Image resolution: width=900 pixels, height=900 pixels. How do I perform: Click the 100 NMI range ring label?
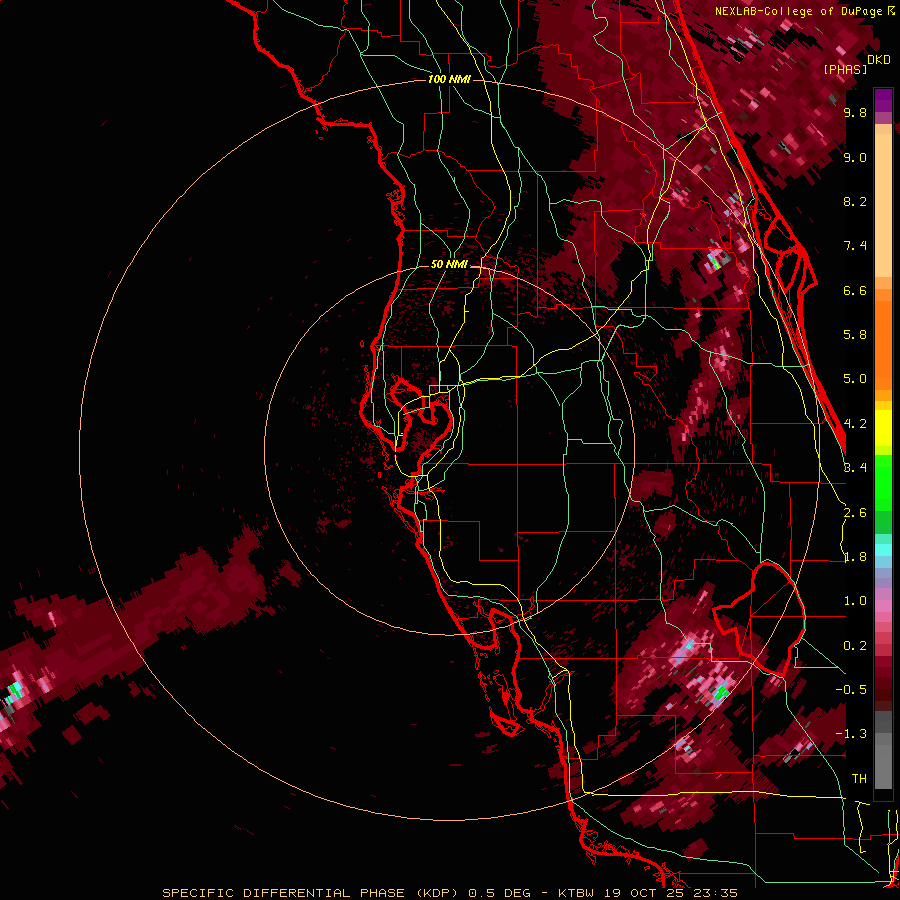(x=449, y=79)
